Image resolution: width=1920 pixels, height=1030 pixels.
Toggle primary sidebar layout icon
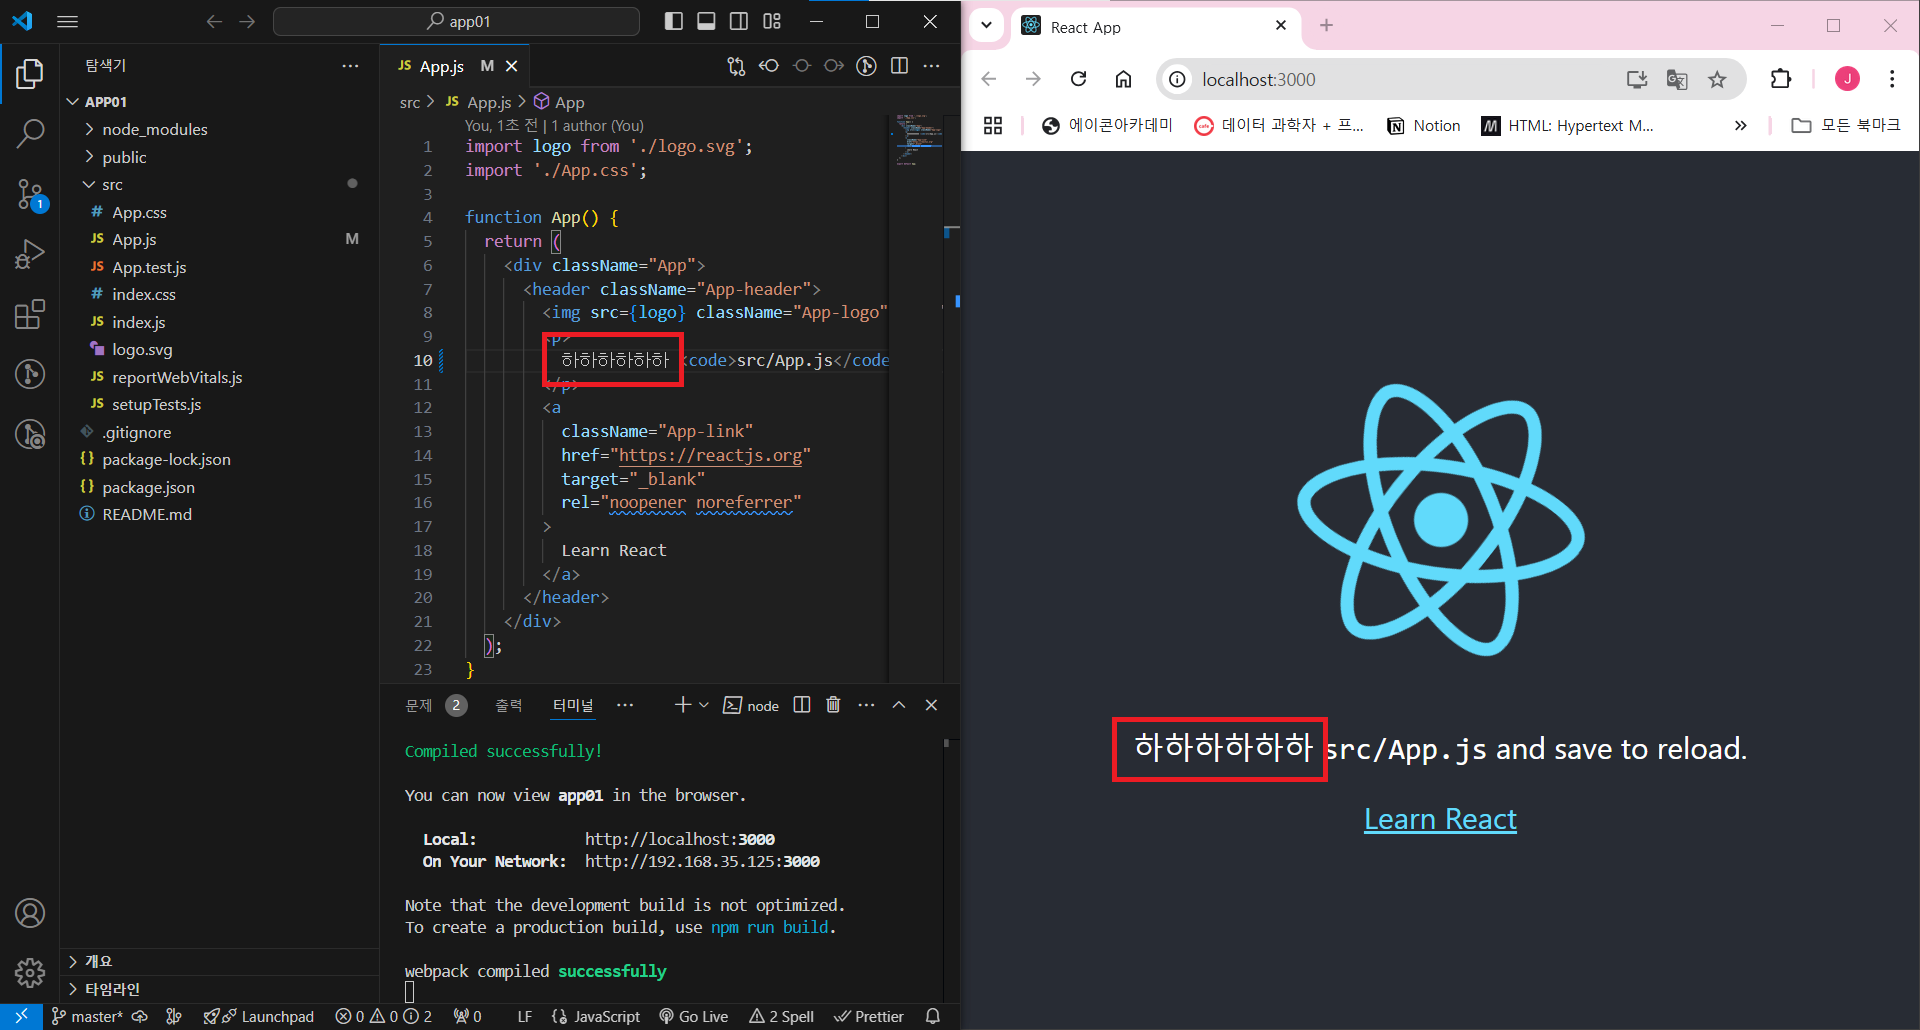[x=674, y=21]
